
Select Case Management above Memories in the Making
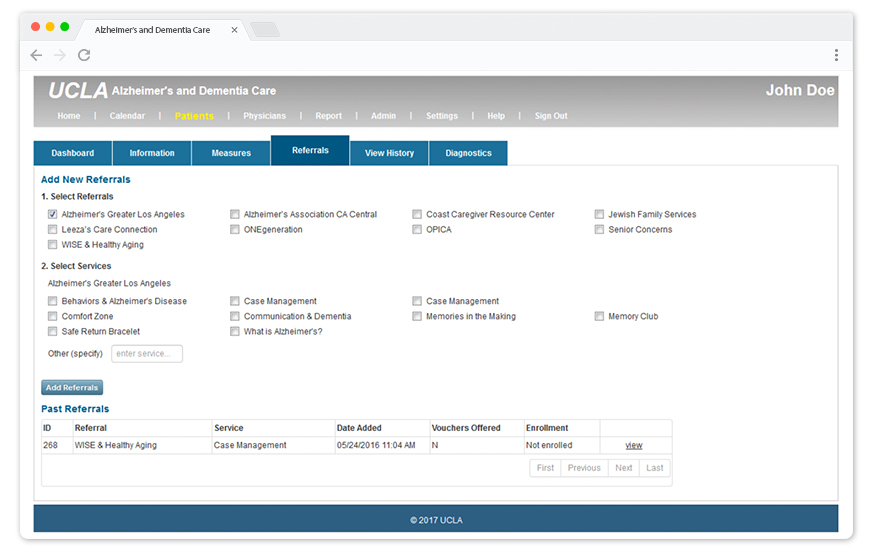tap(417, 301)
